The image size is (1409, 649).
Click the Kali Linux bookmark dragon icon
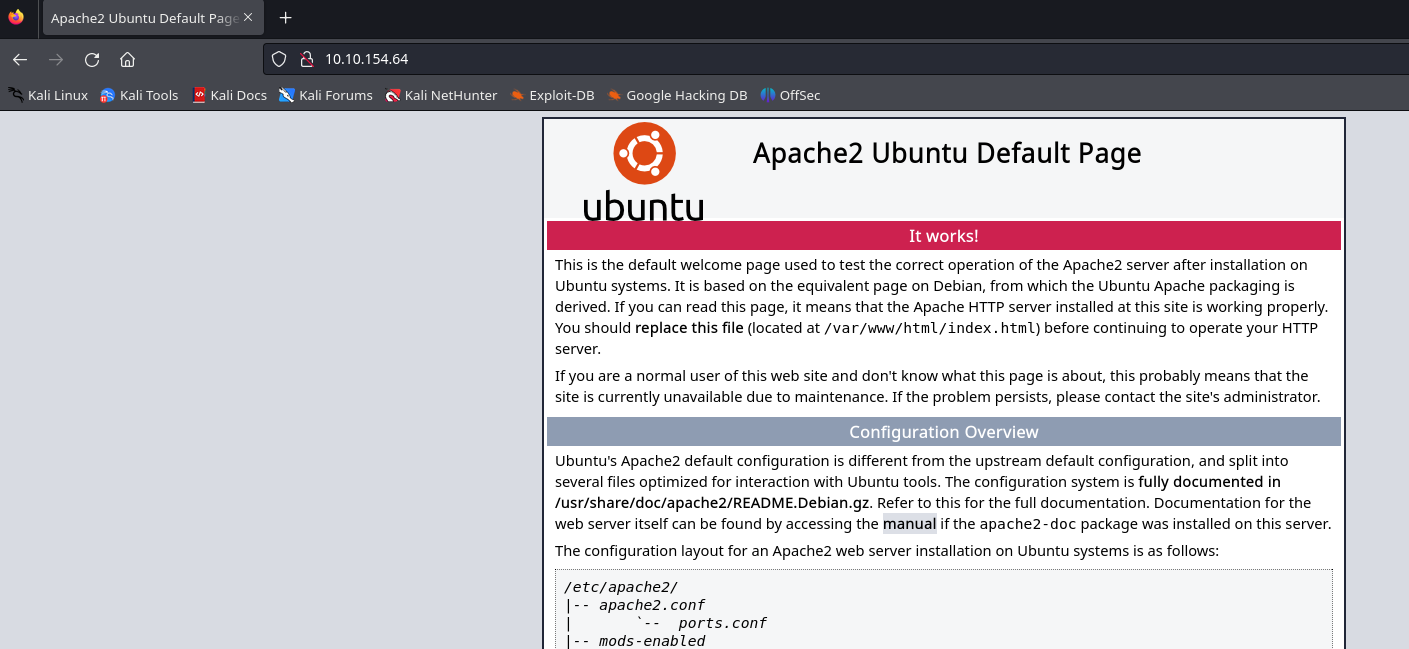pyautogui.click(x=16, y=95)
